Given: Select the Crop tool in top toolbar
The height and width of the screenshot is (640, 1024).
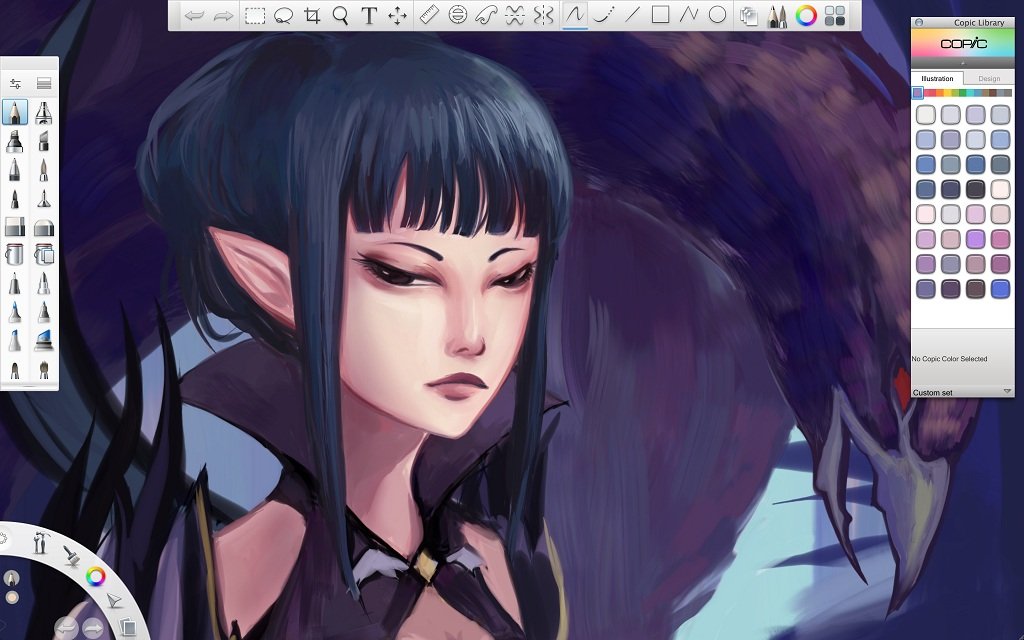Looking at the screenshot, I should 312,16.
